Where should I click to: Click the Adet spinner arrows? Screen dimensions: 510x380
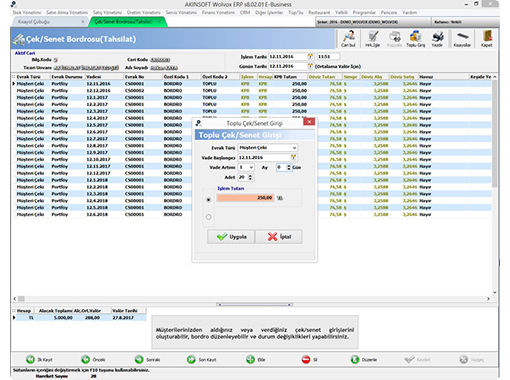250,177
